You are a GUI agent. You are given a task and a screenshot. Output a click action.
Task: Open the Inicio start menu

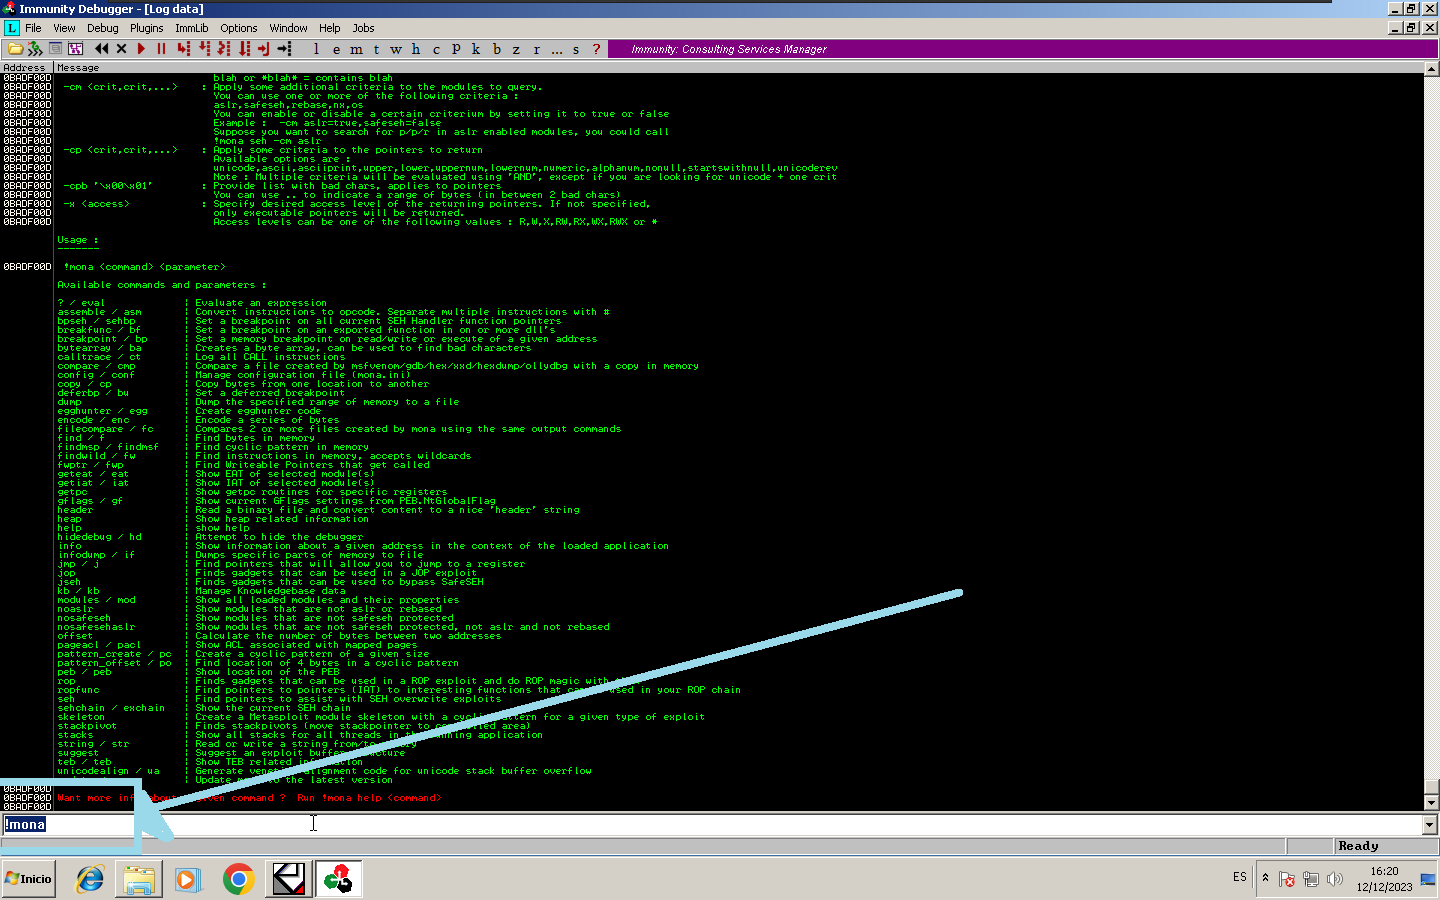coord(28,879)
